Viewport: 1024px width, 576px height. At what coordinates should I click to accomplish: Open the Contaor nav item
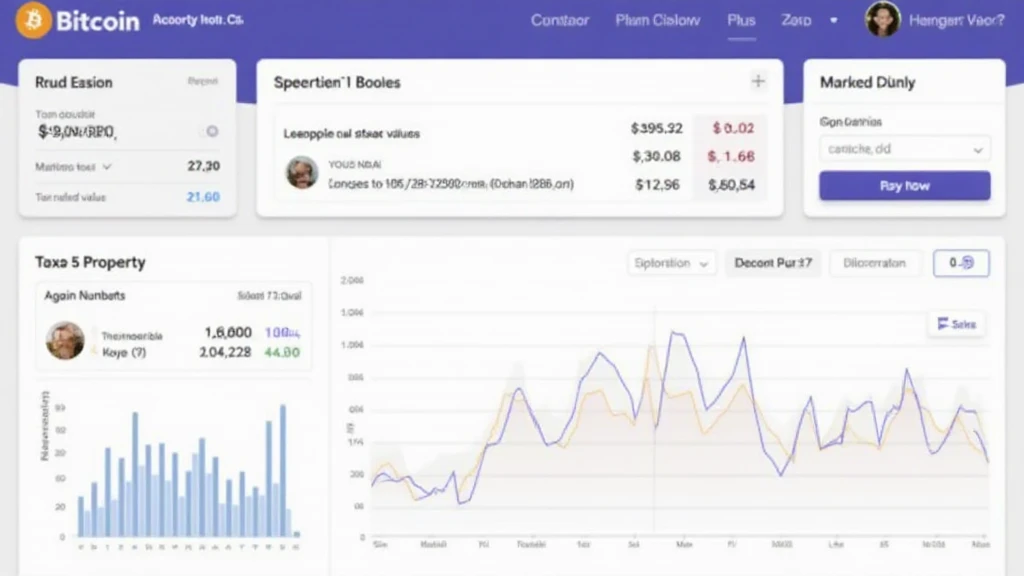560,21
